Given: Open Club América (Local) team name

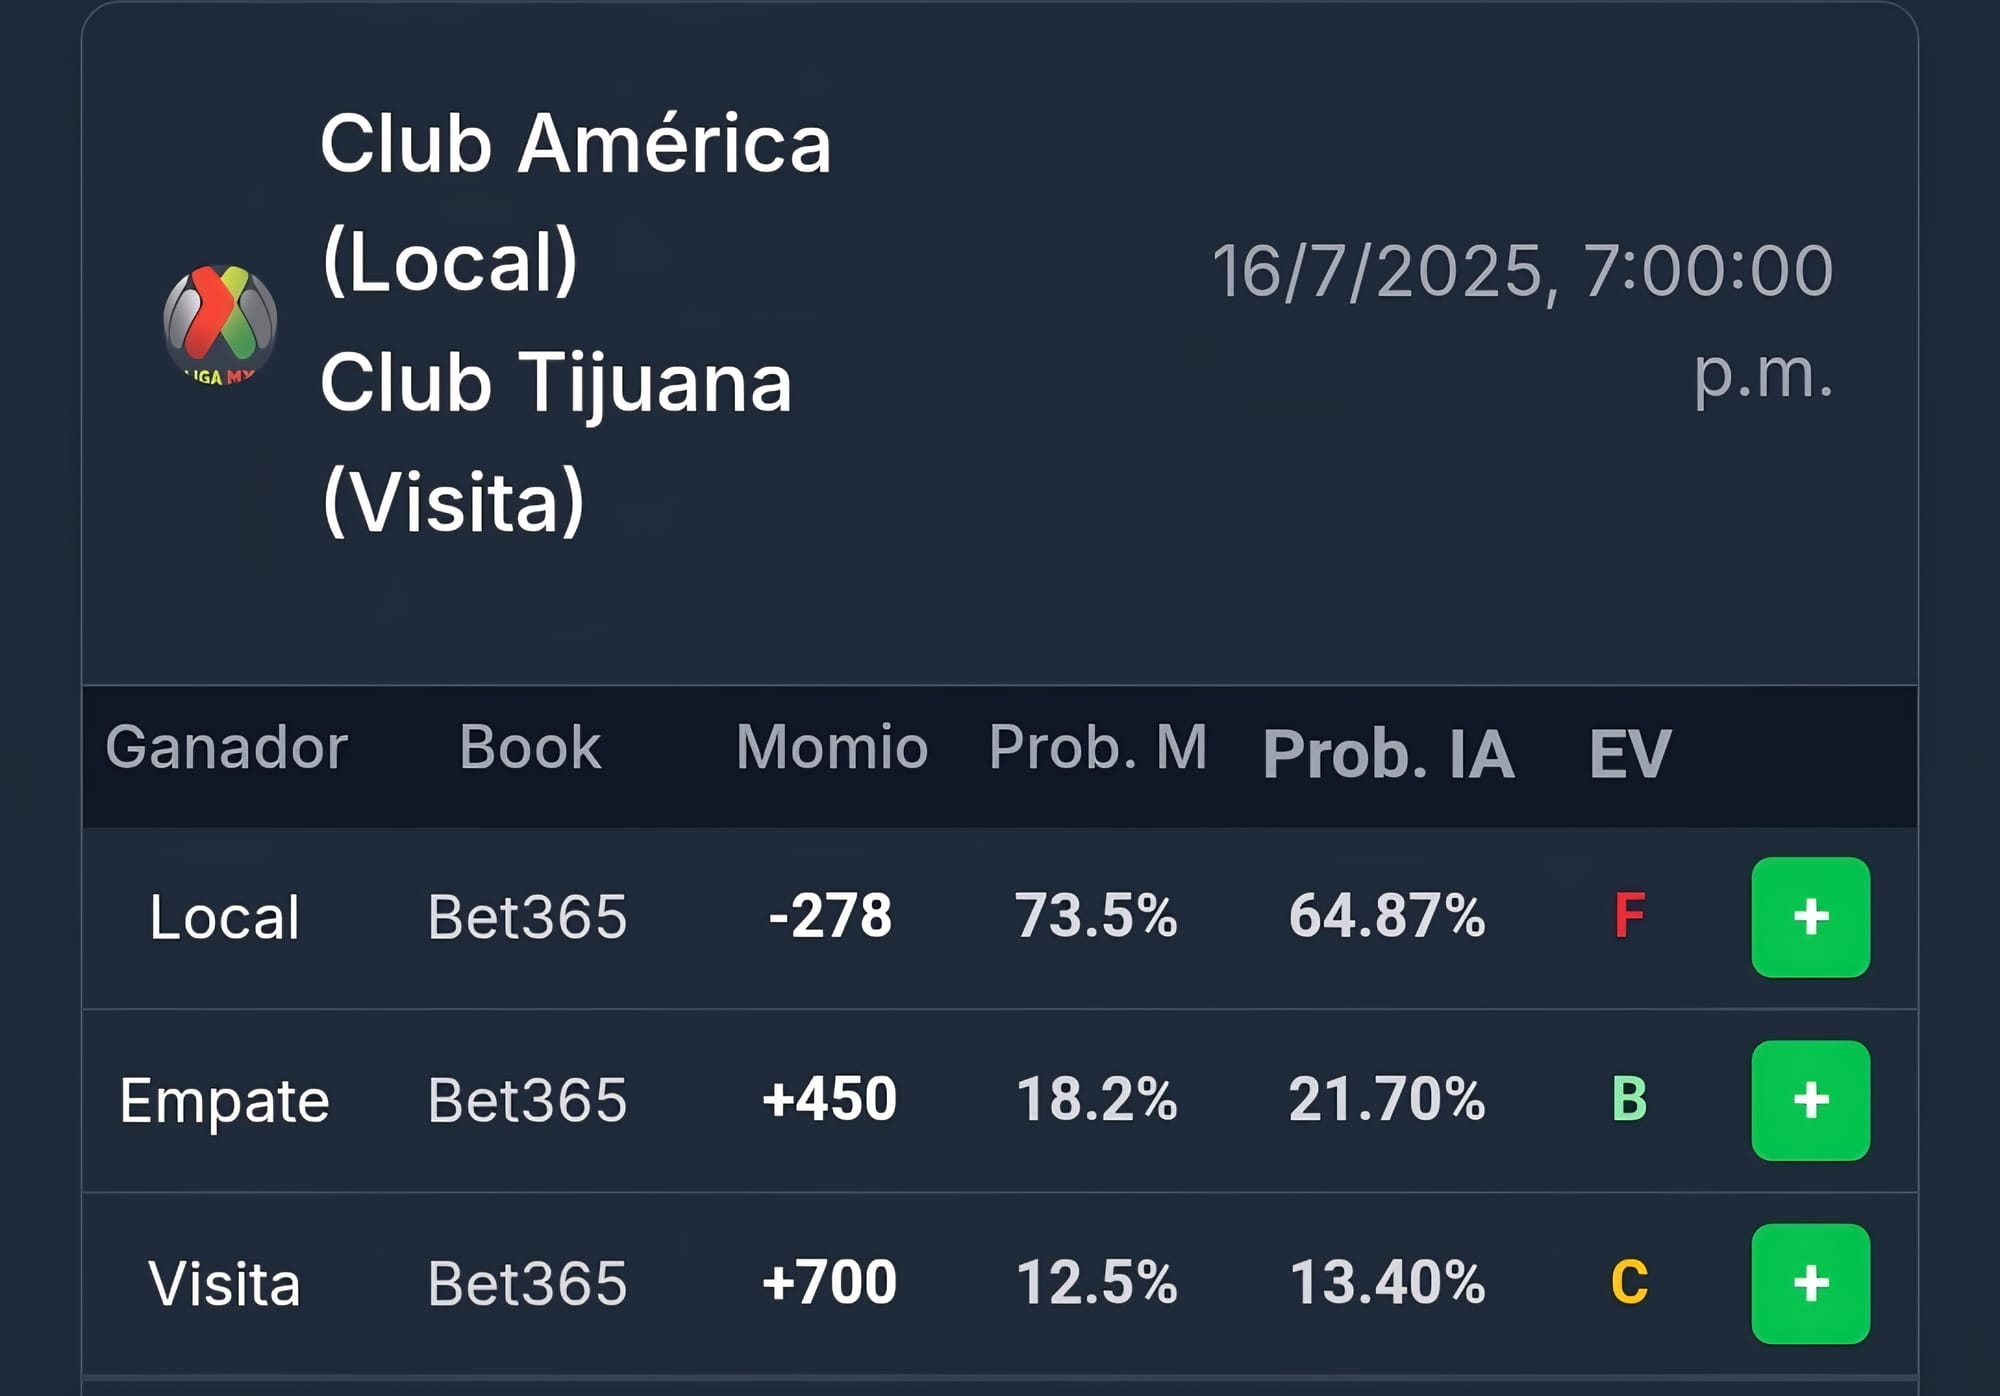Looking at the screenshot, I should (x=575, y=202).
